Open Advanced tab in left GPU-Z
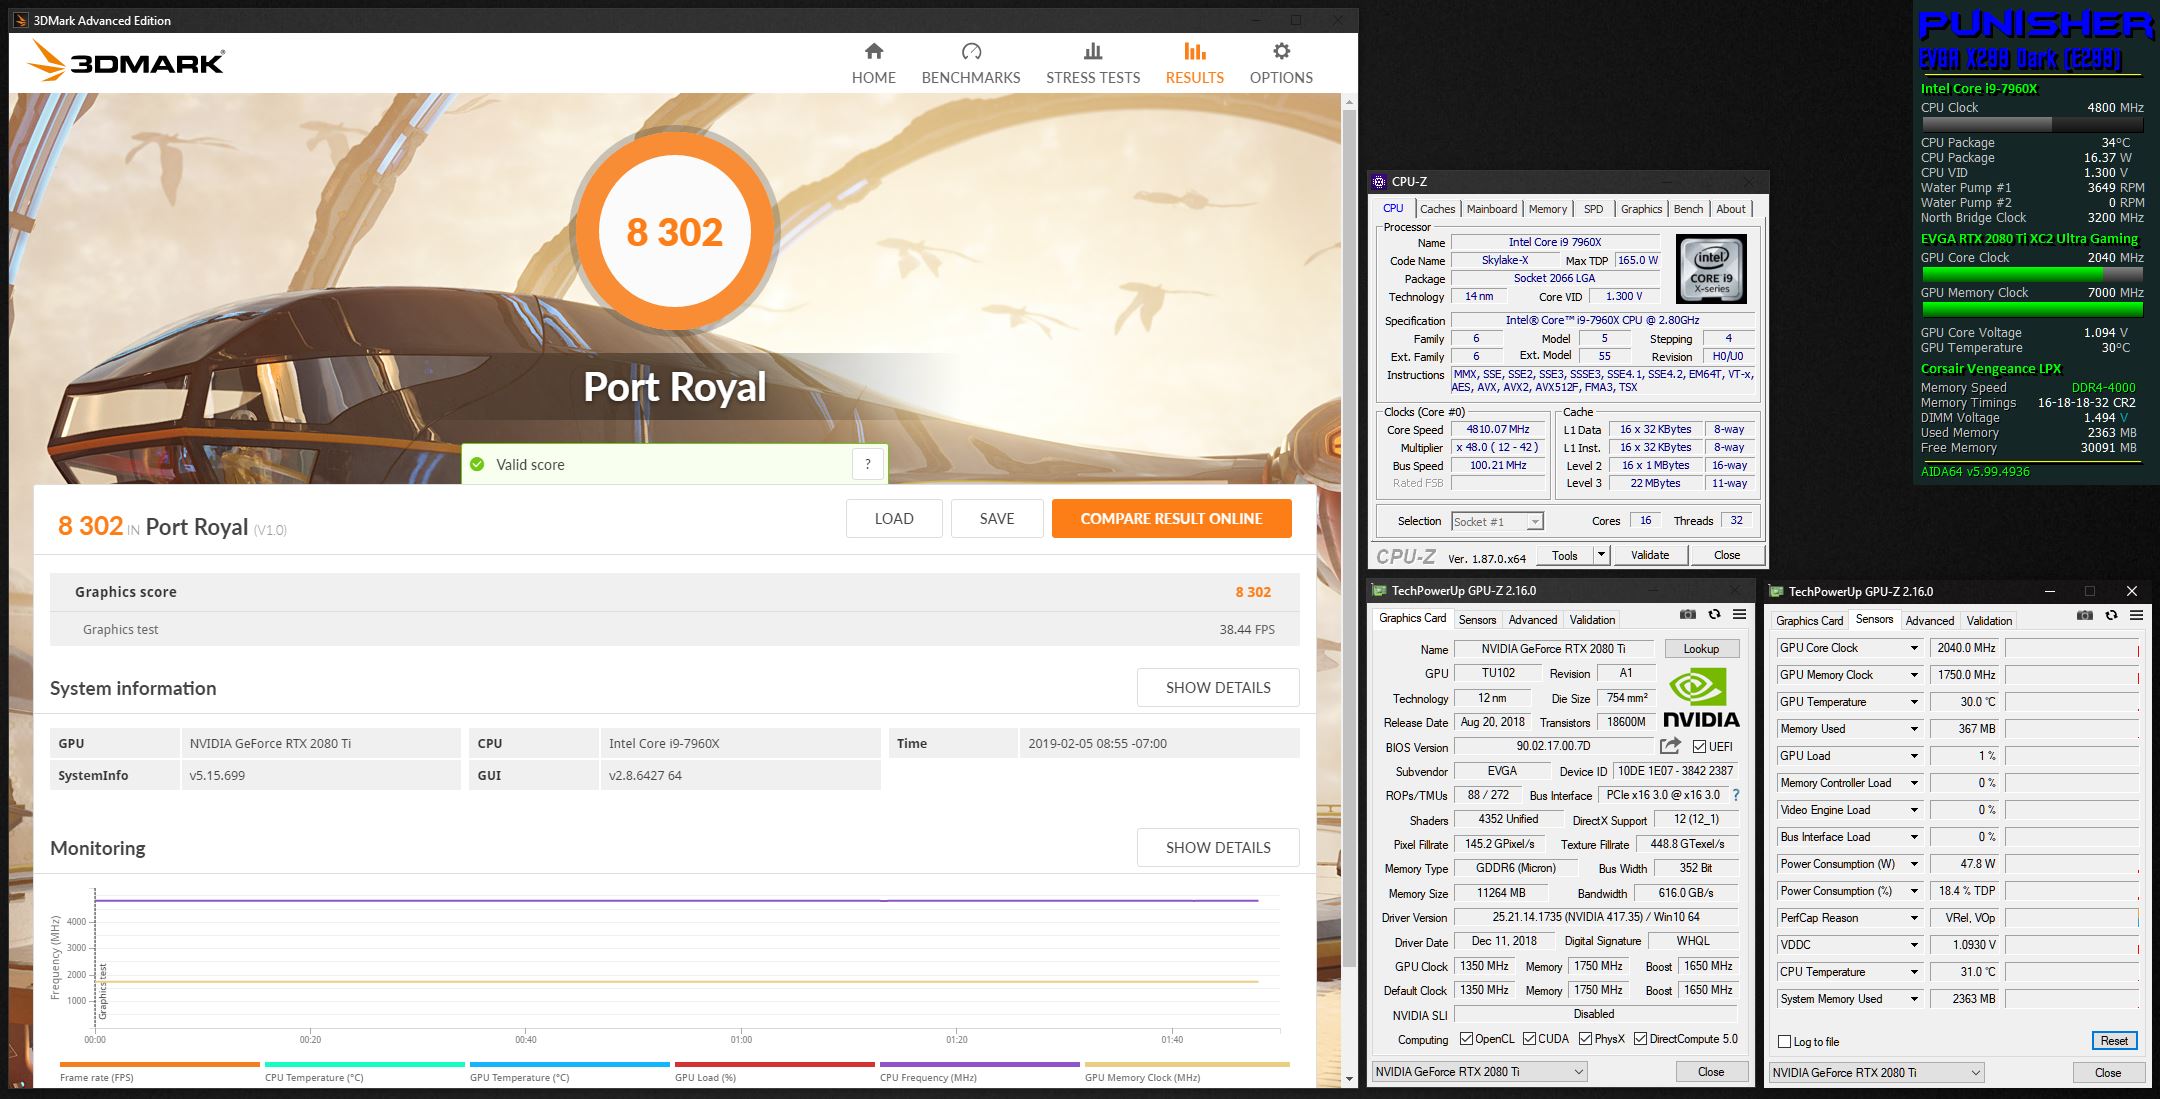Image resolution: width=2160 pixels, height=1099 pixels. tap(1532, 620)
